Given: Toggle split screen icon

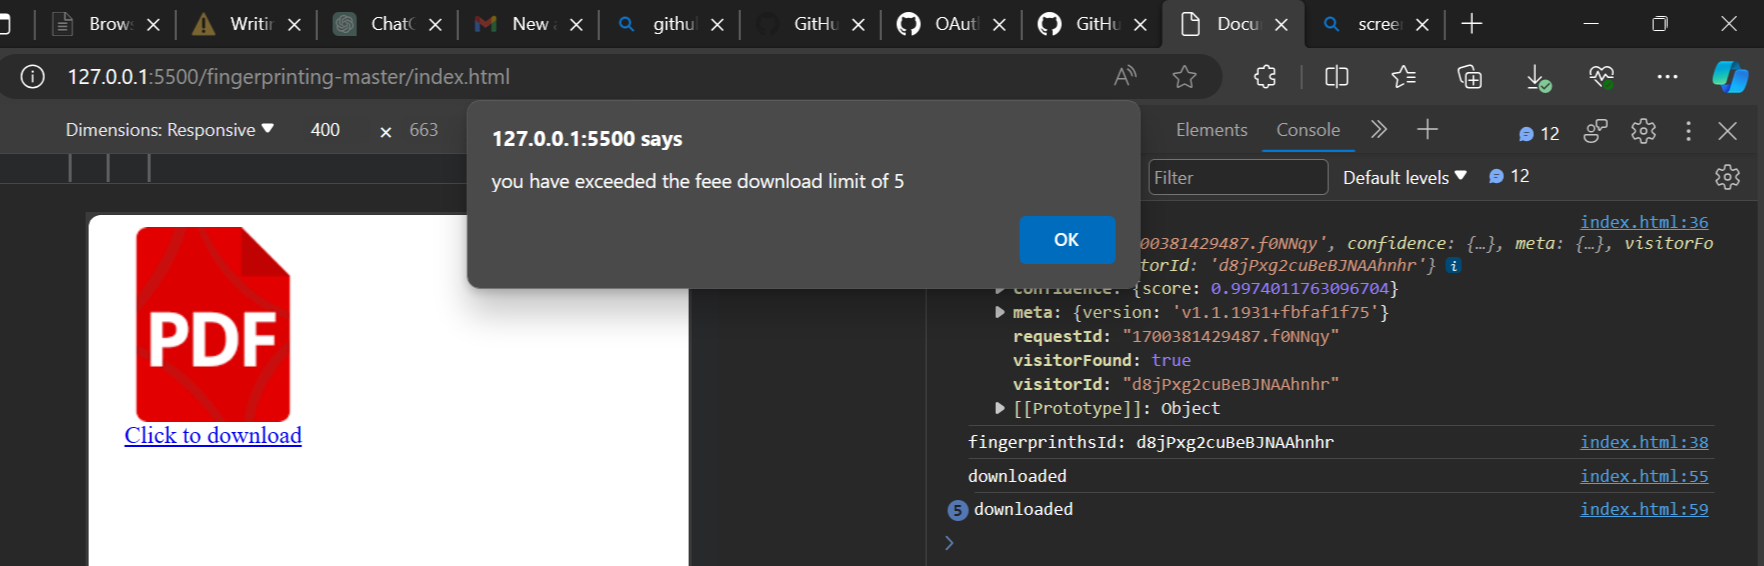Looking at the screenshot, I should (1337, 77).
